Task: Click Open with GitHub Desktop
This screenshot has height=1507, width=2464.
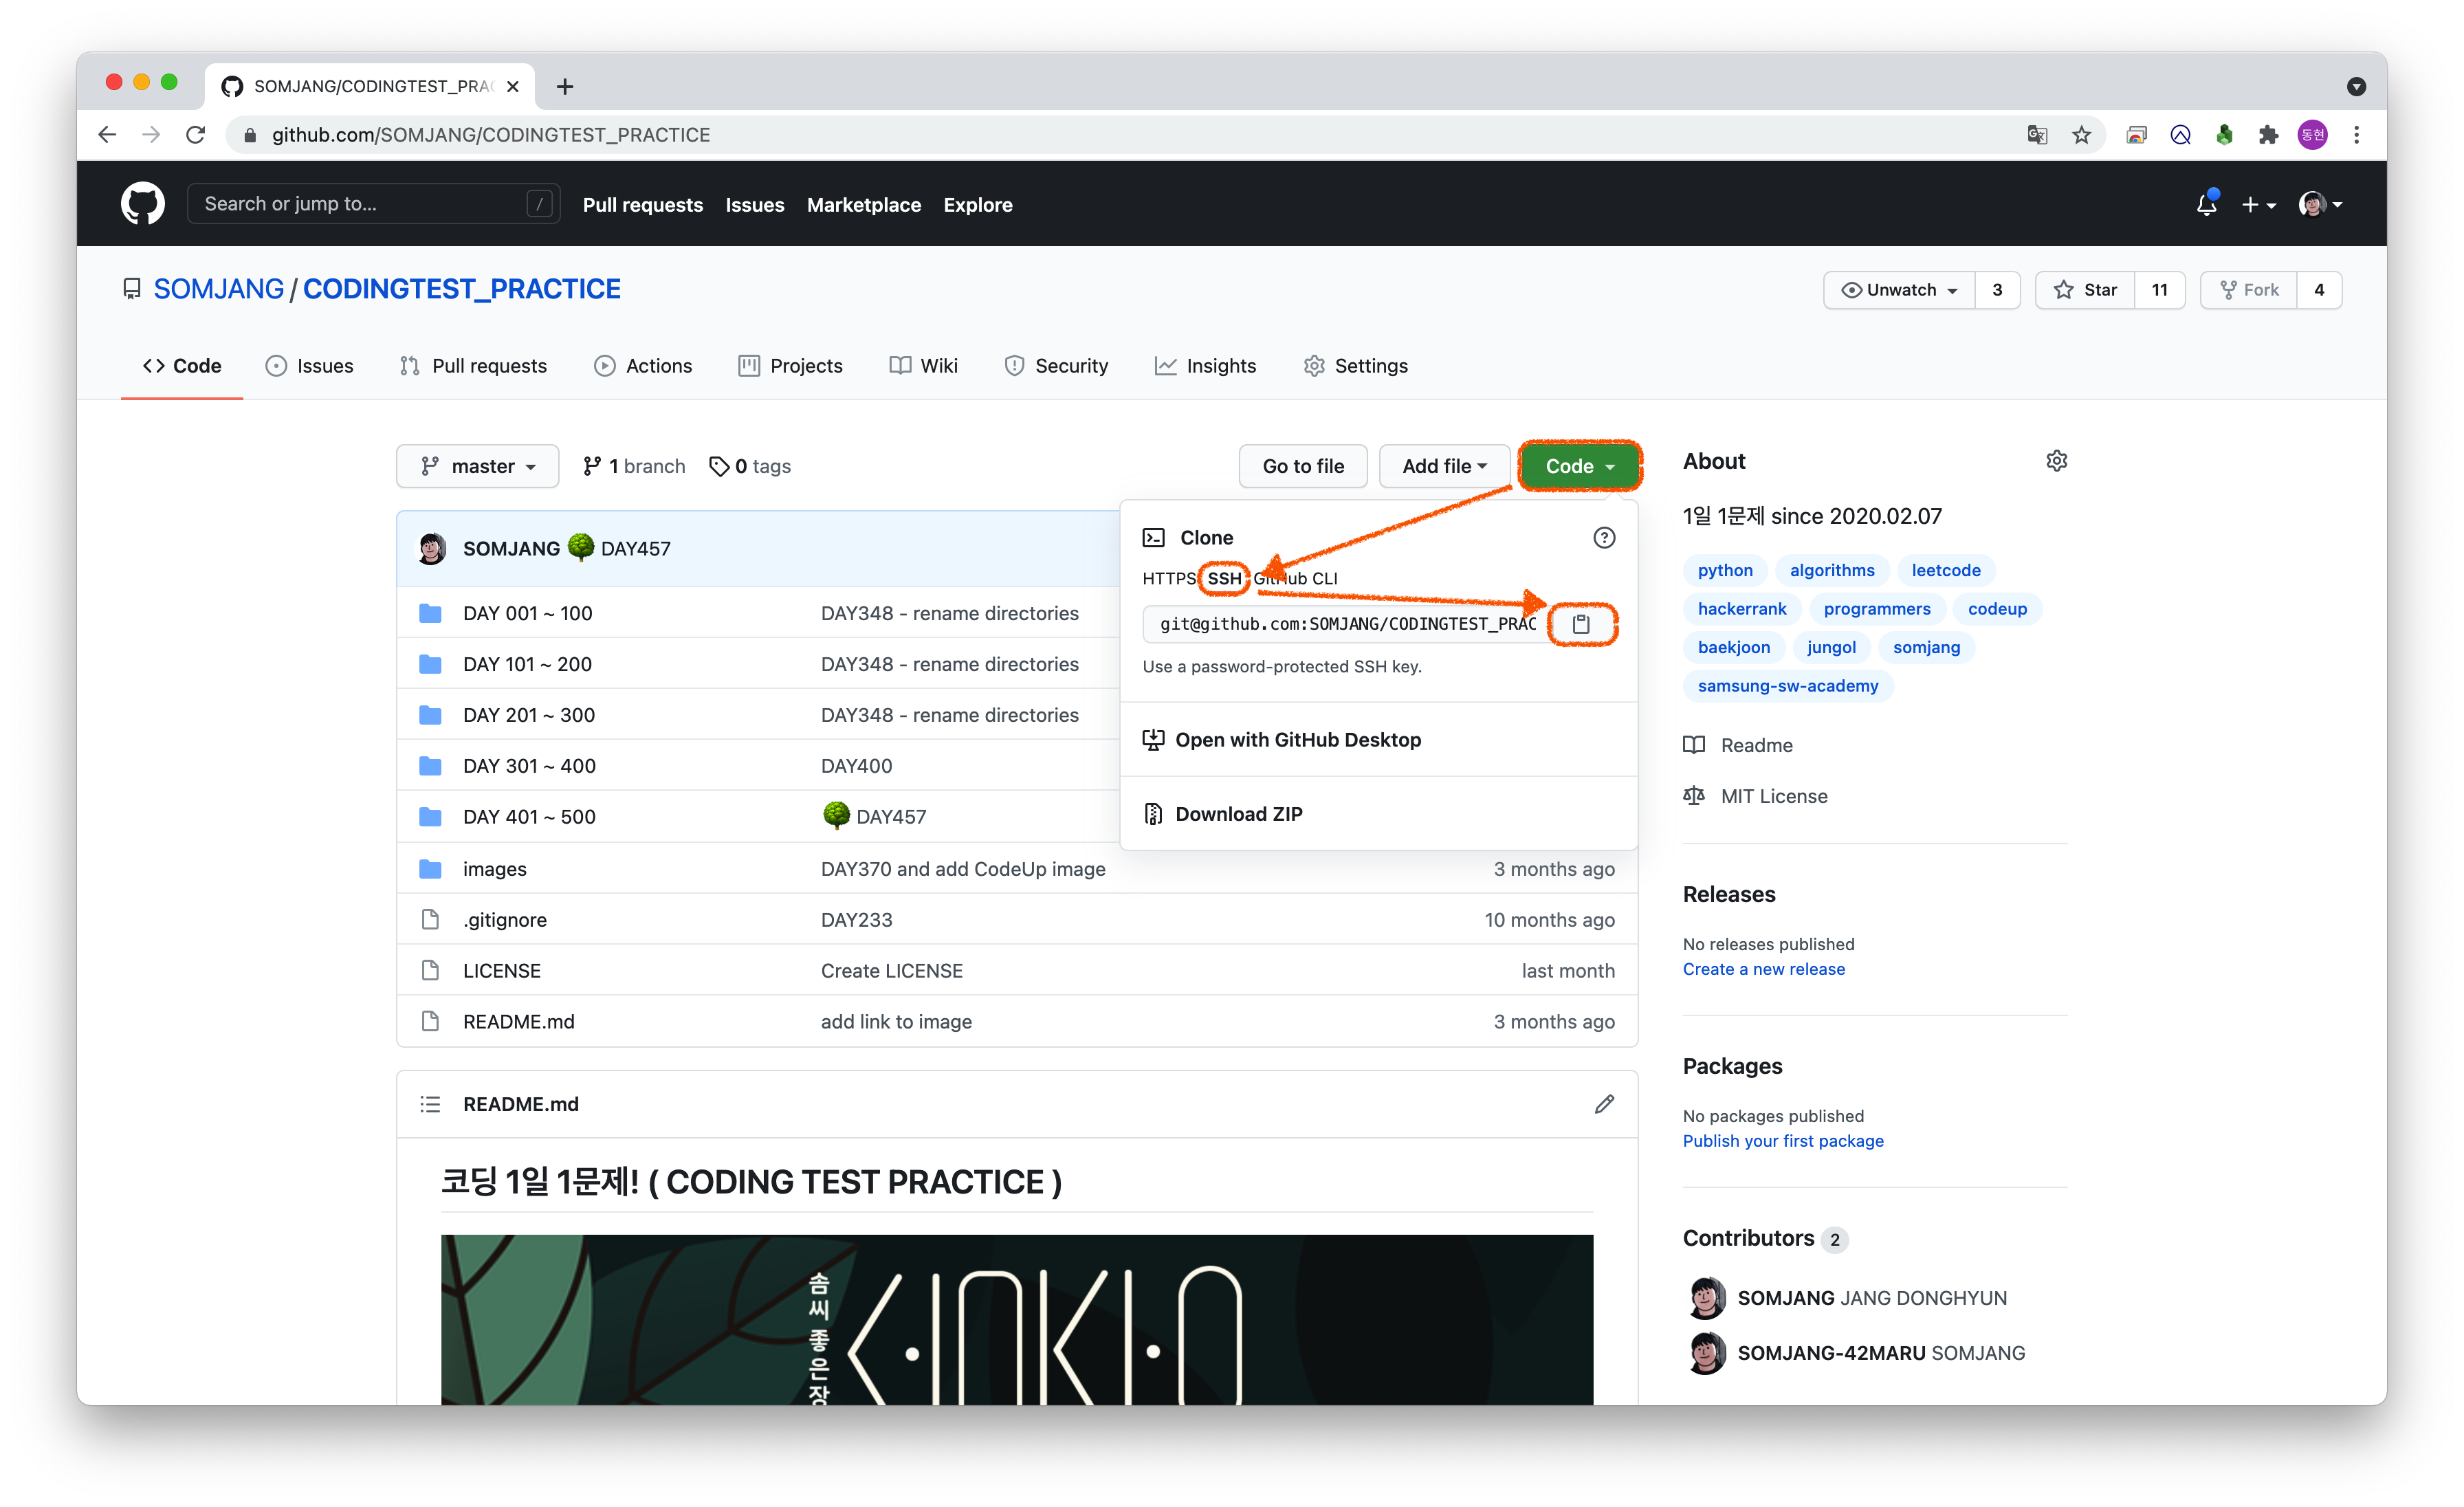Action: coord(1282,740)
